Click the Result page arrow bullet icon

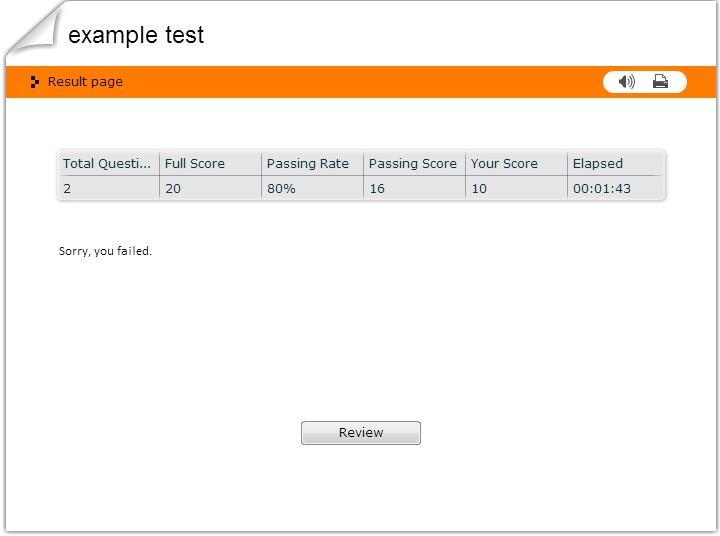click(35, 82)
